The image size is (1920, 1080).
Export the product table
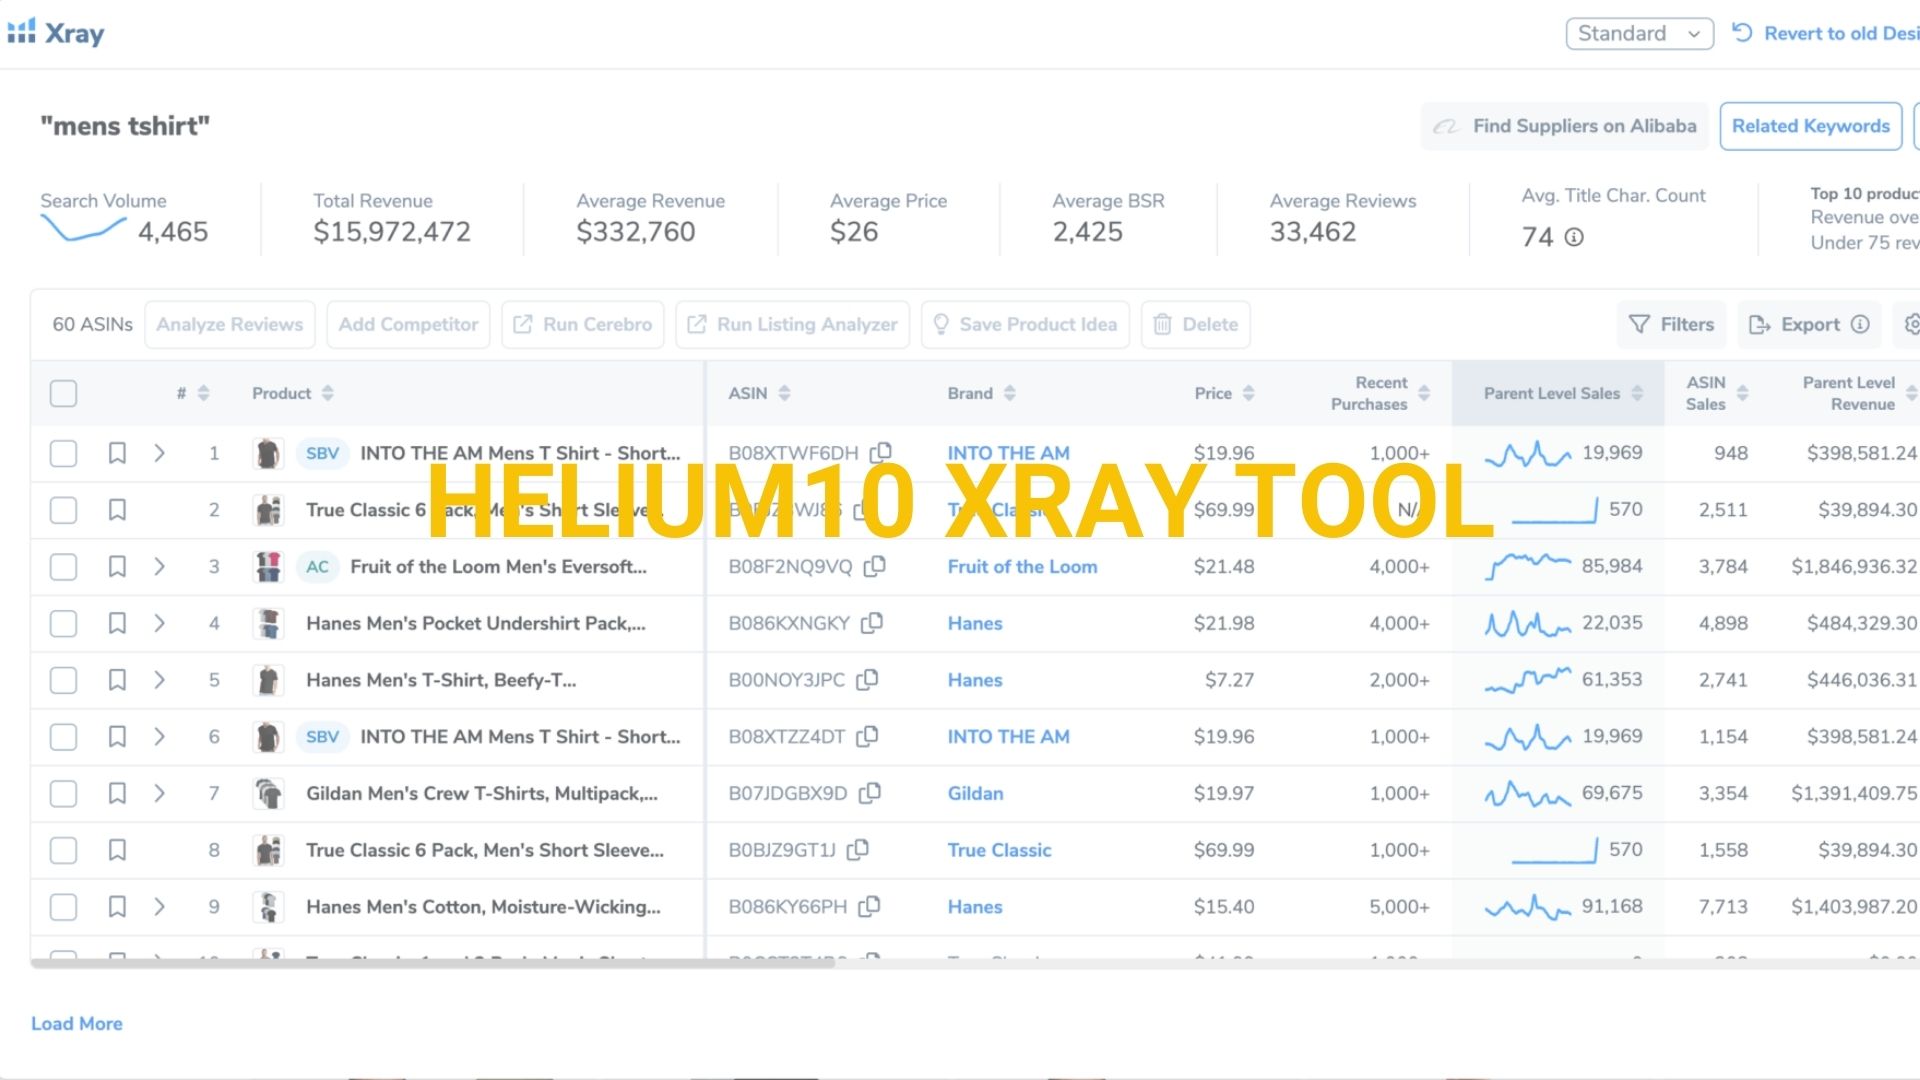pyautogui.click(x=1808, y=324)
